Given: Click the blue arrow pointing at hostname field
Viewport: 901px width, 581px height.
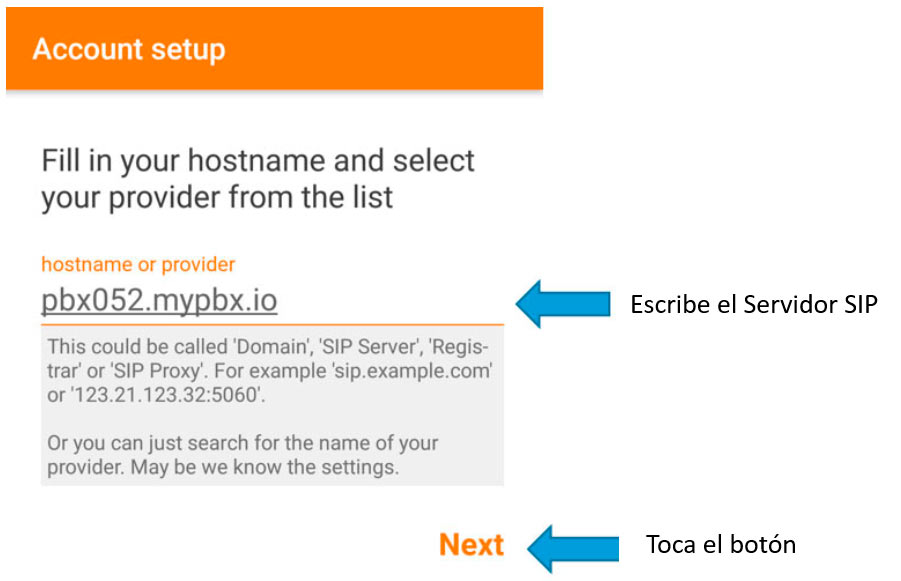Looking at the screenshot, I should 563,302.
